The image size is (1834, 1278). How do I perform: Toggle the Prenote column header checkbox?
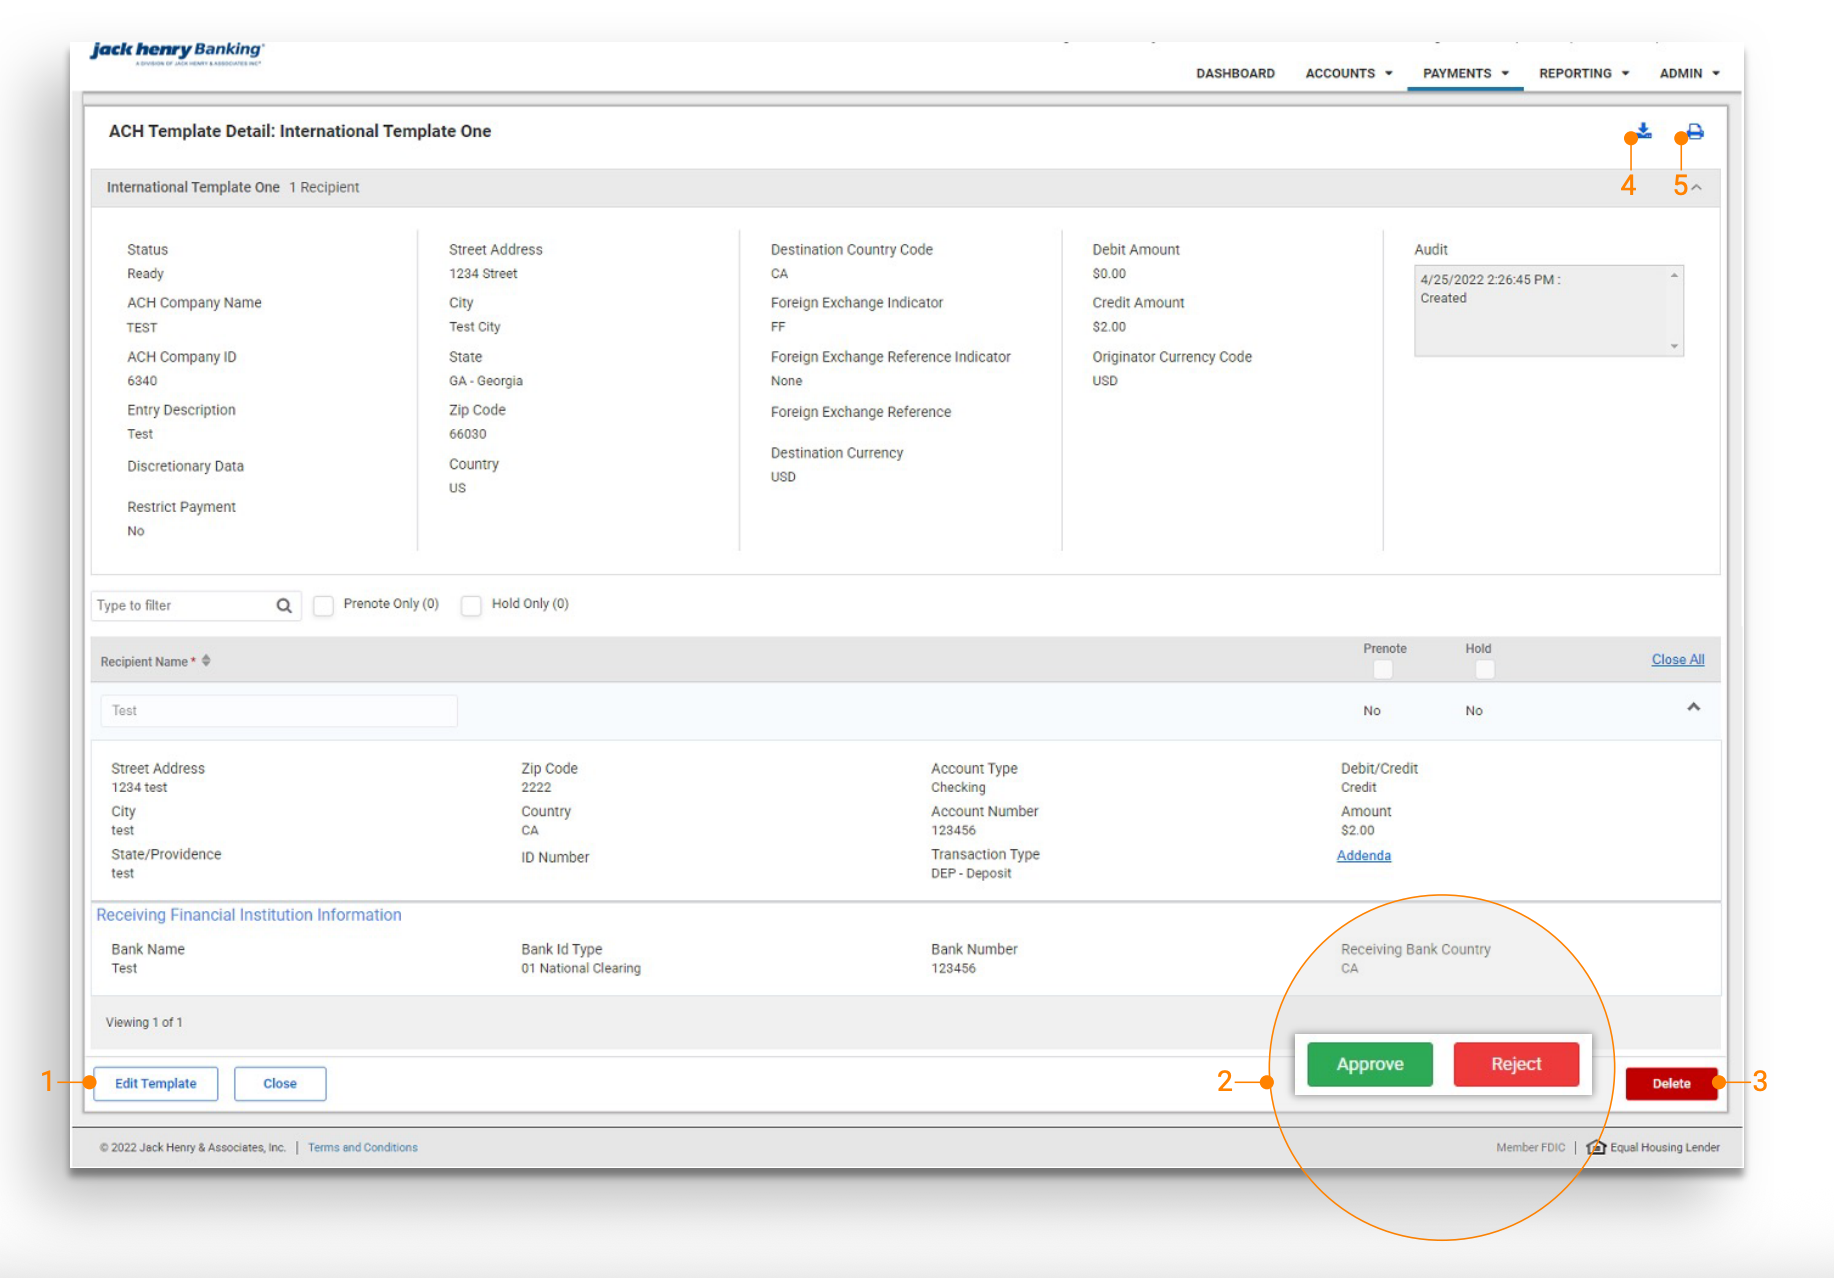pos(1383,669)
